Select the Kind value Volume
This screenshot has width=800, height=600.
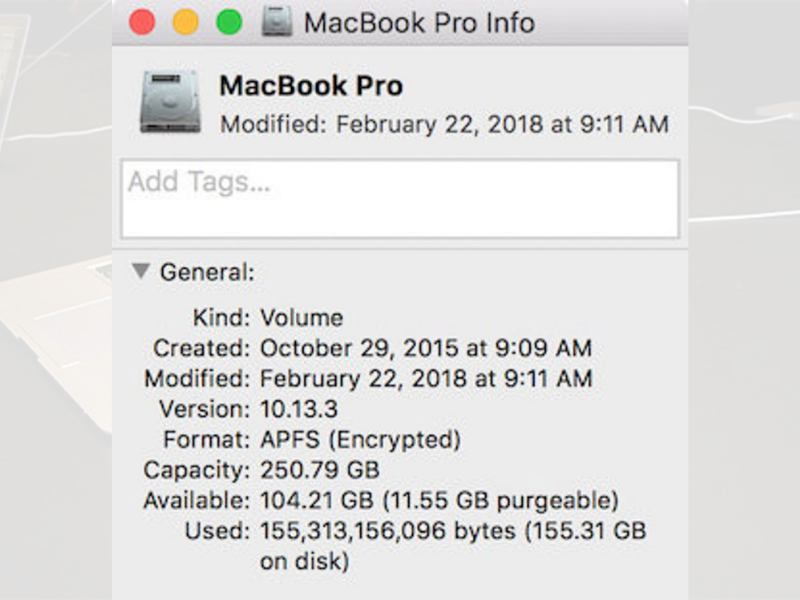[x=302, y=318]
